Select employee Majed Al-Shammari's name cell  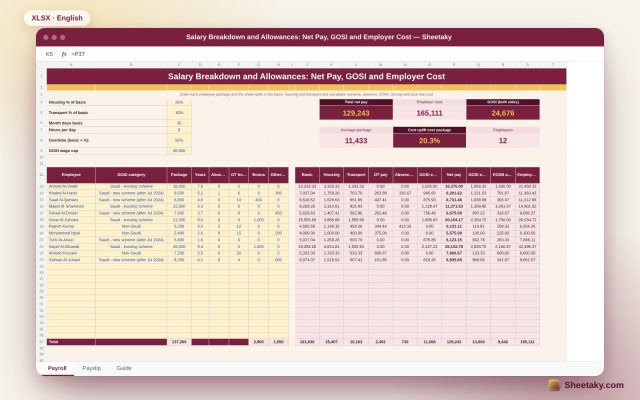71,207
